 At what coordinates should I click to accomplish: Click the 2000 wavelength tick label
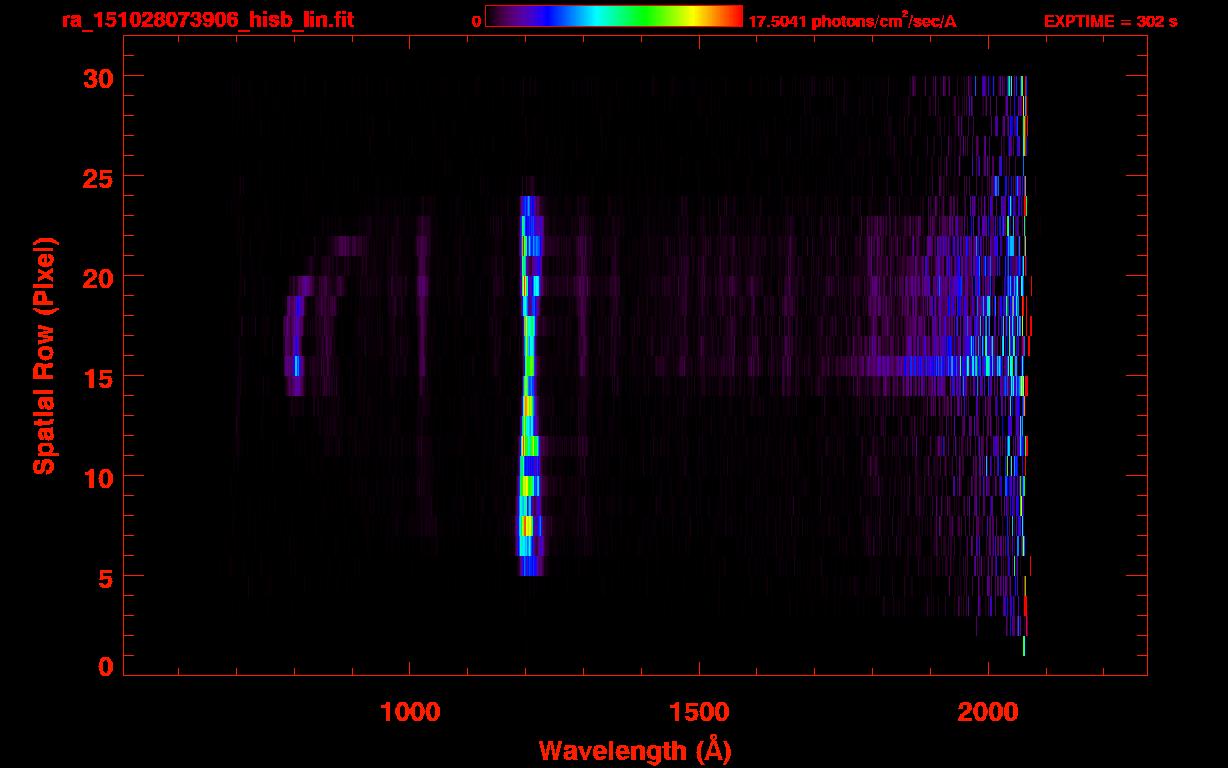[987, 712]
